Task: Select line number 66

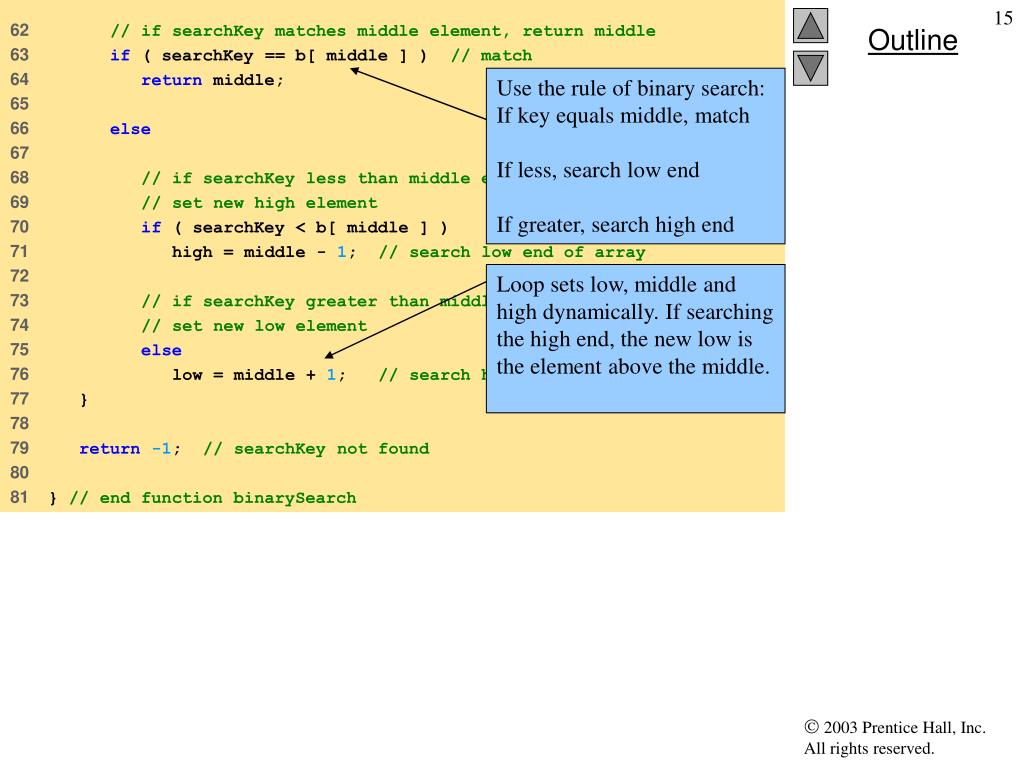Action: (x=20, y=128)
